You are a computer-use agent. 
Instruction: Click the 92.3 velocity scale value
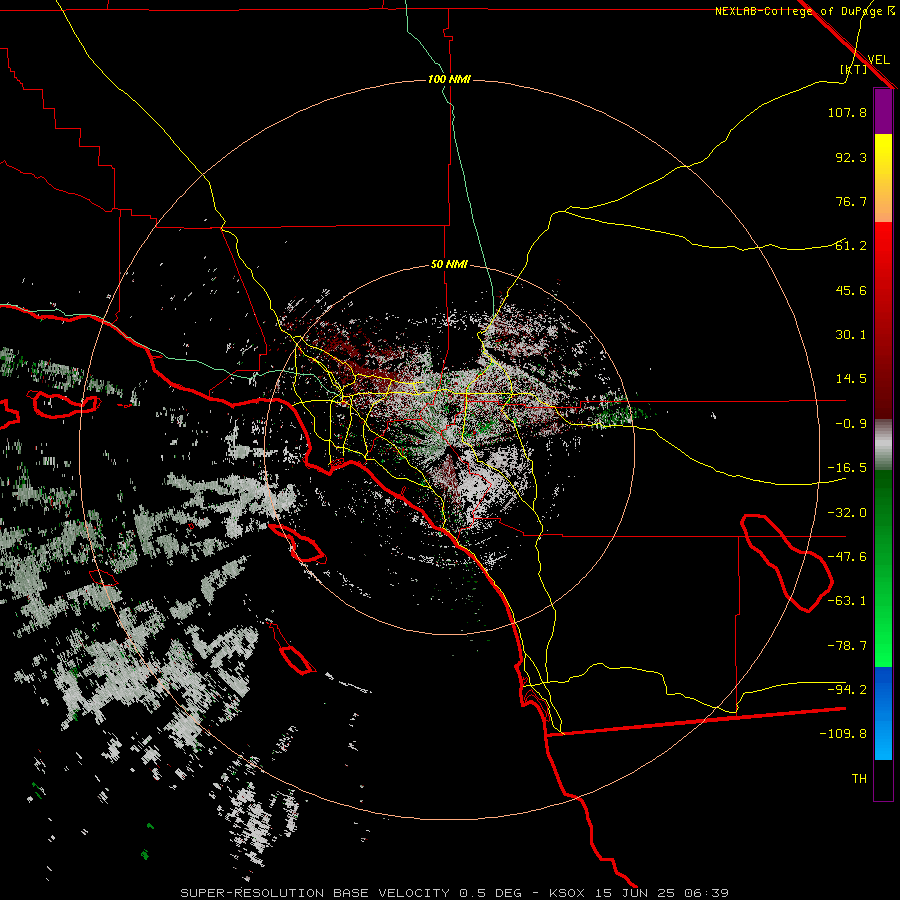coord(851,157)
